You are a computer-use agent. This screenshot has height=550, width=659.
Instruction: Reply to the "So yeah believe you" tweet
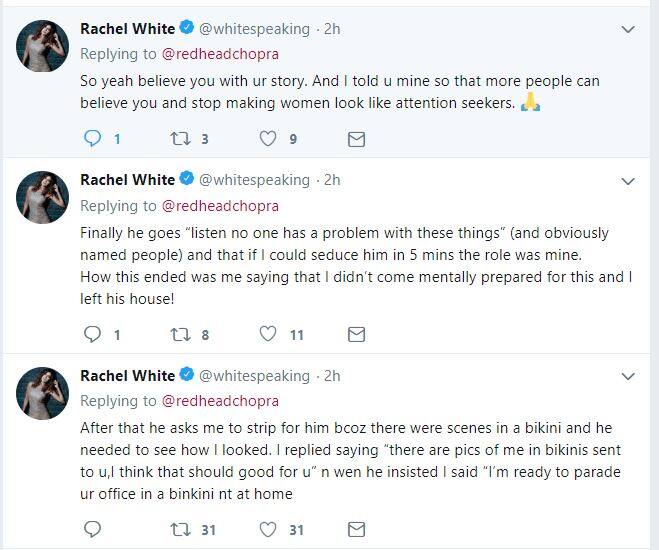pyautogui.click(x=91, y=139)
